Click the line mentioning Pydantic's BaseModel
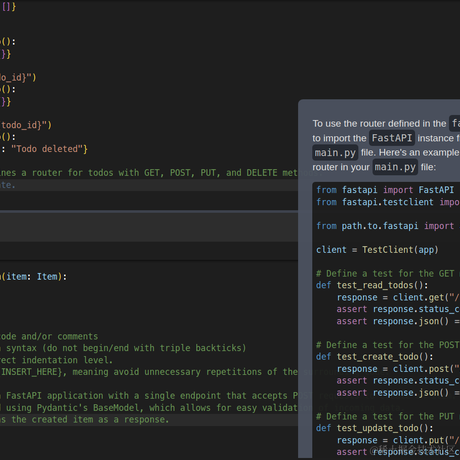This screenshot has height=460, width=460. tap(149, 408)
